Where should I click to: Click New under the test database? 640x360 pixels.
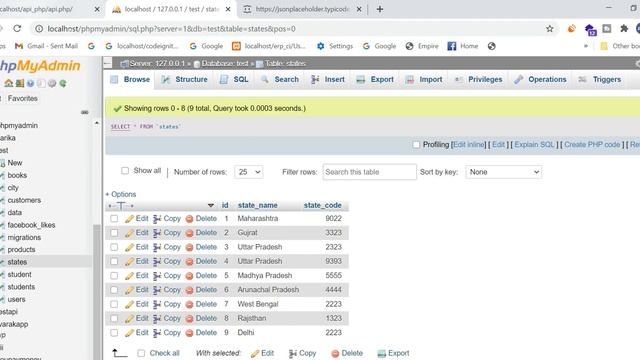coord(15,163)
